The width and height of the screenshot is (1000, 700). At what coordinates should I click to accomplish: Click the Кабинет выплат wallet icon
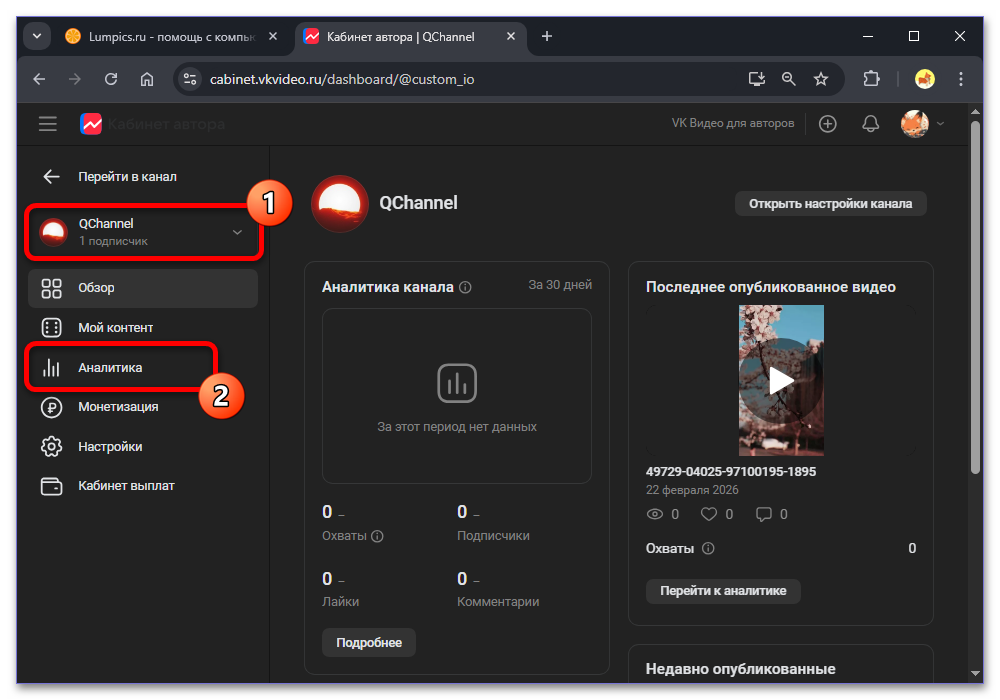click(x=52, y=486)
